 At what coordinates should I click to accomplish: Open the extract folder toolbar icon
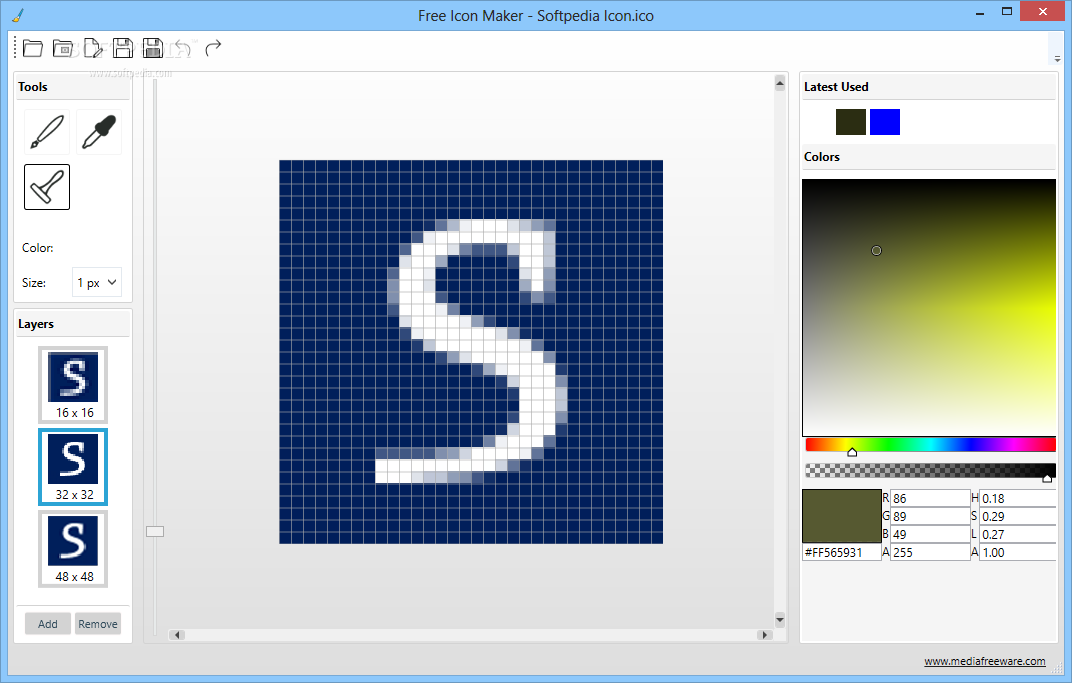(62, 47)
